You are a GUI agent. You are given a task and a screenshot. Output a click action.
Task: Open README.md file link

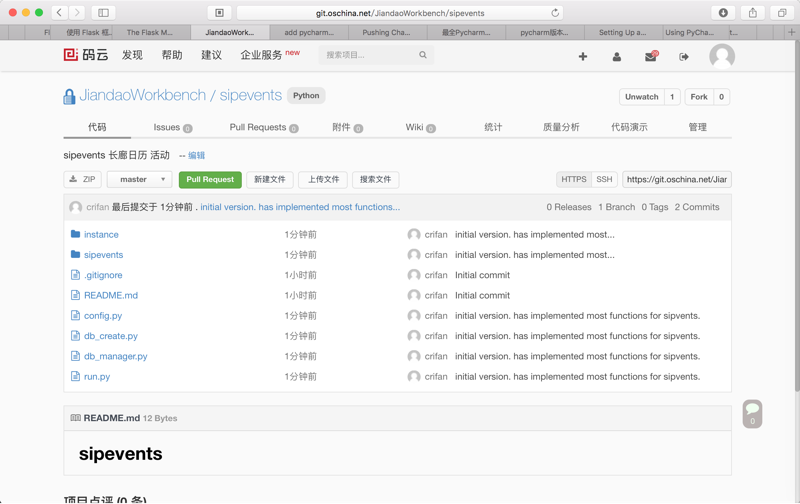point(111,295)
